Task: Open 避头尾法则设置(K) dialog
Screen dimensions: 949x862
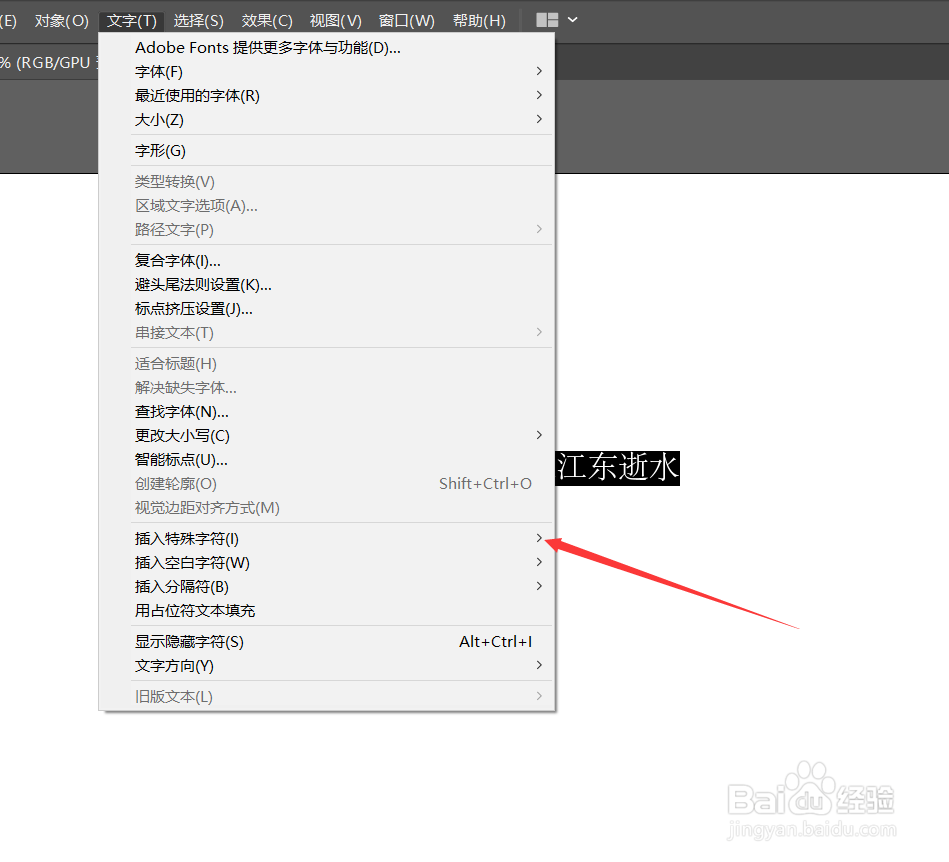Action: tap(327, 285)
